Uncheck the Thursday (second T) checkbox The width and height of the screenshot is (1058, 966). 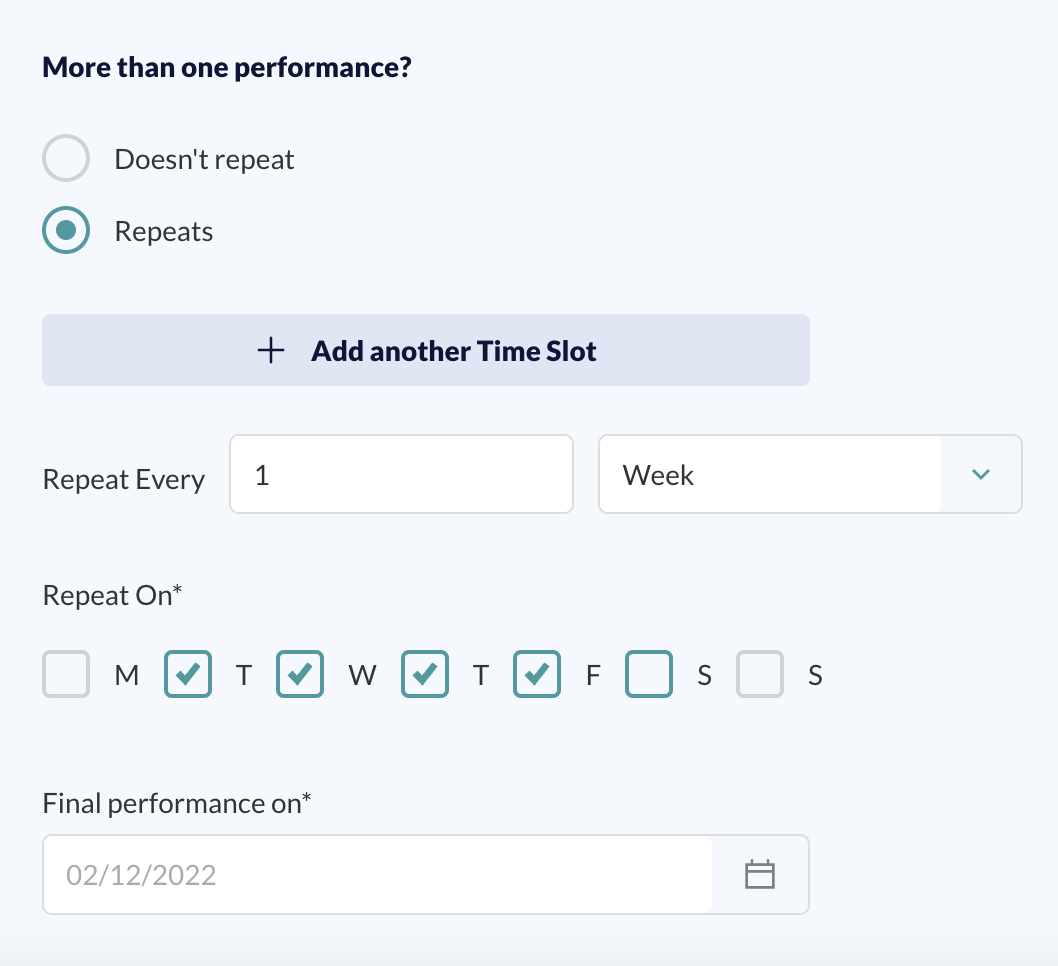click(425, 674)
